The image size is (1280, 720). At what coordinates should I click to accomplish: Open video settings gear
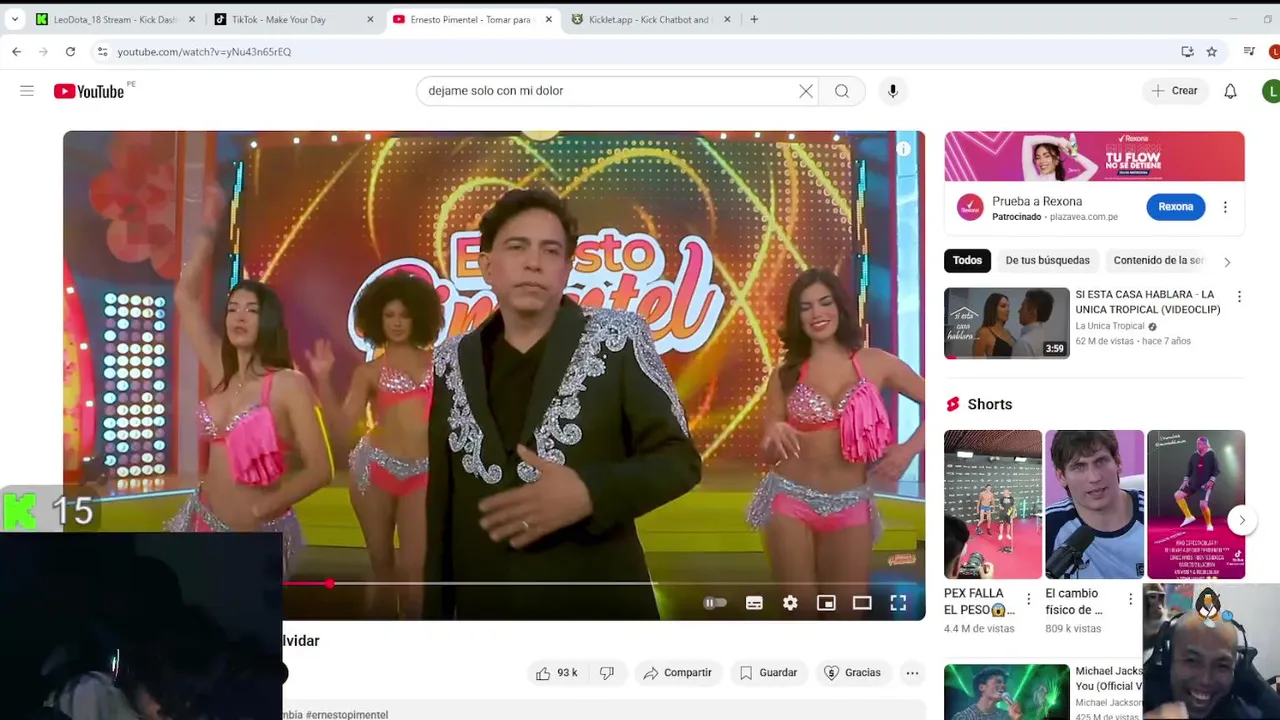click(x=790, y=603)
